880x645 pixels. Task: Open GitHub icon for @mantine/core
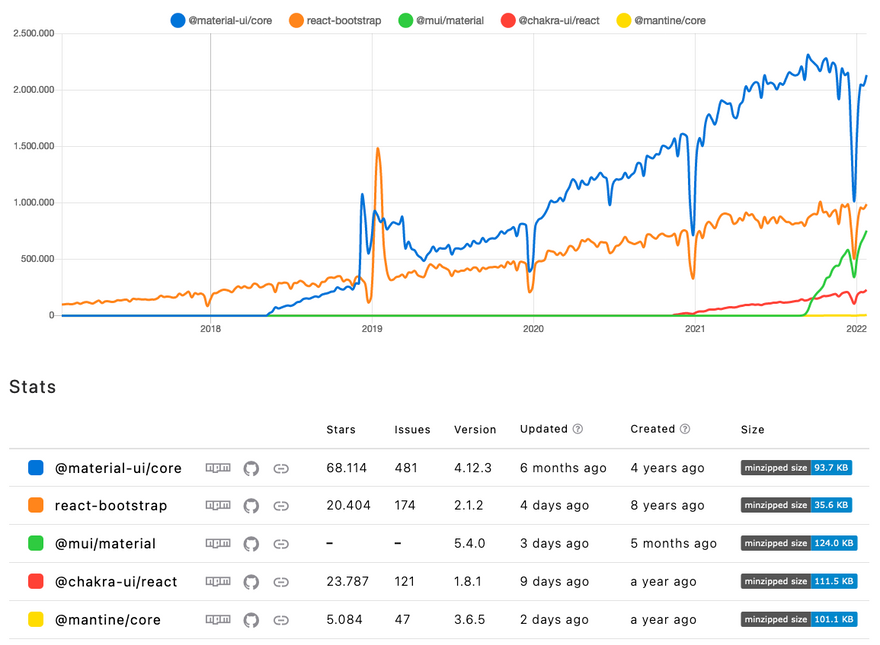click(x=251, y=620)
